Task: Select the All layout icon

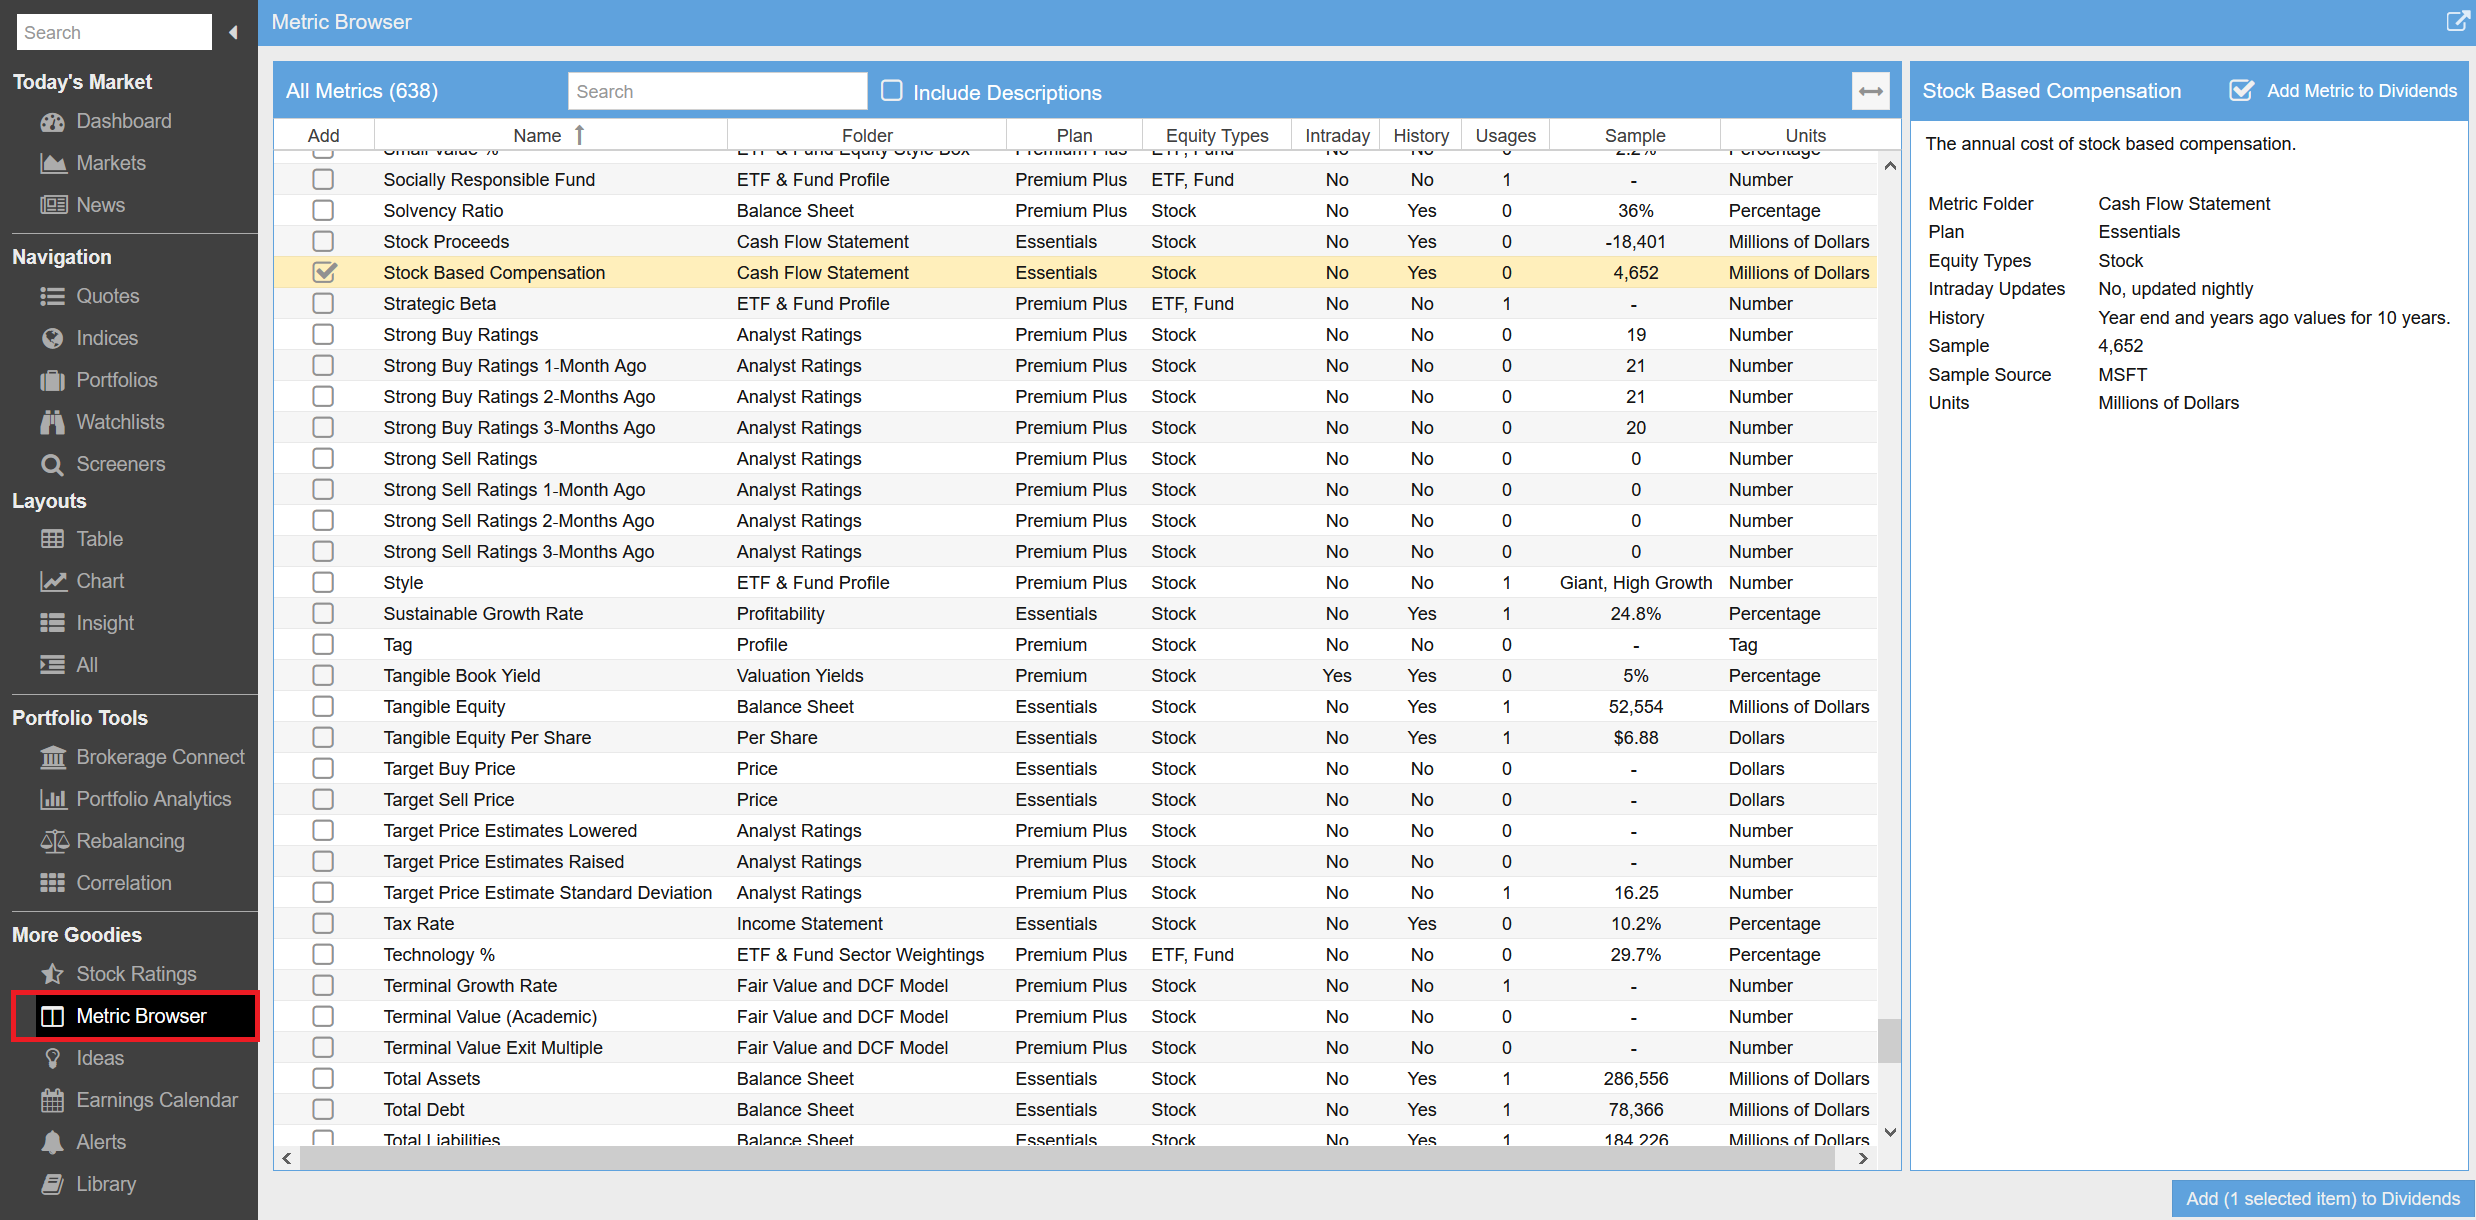Action: pos(52,665)
